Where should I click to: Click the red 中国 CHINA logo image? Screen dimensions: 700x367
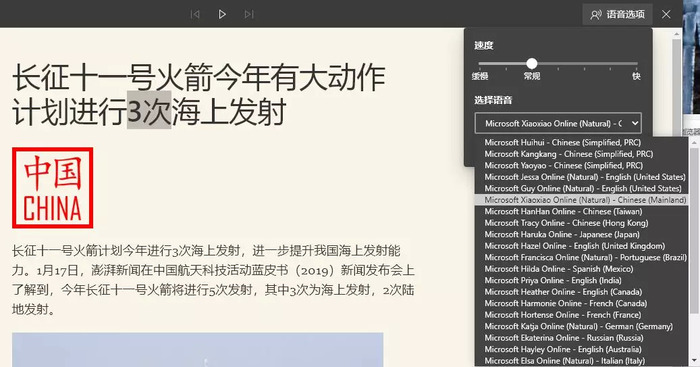[x=53, y=188]
